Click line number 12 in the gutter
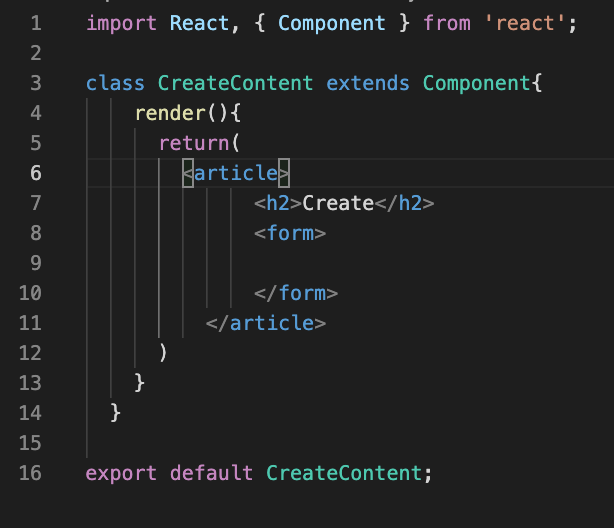 click(x=30, y=353)
